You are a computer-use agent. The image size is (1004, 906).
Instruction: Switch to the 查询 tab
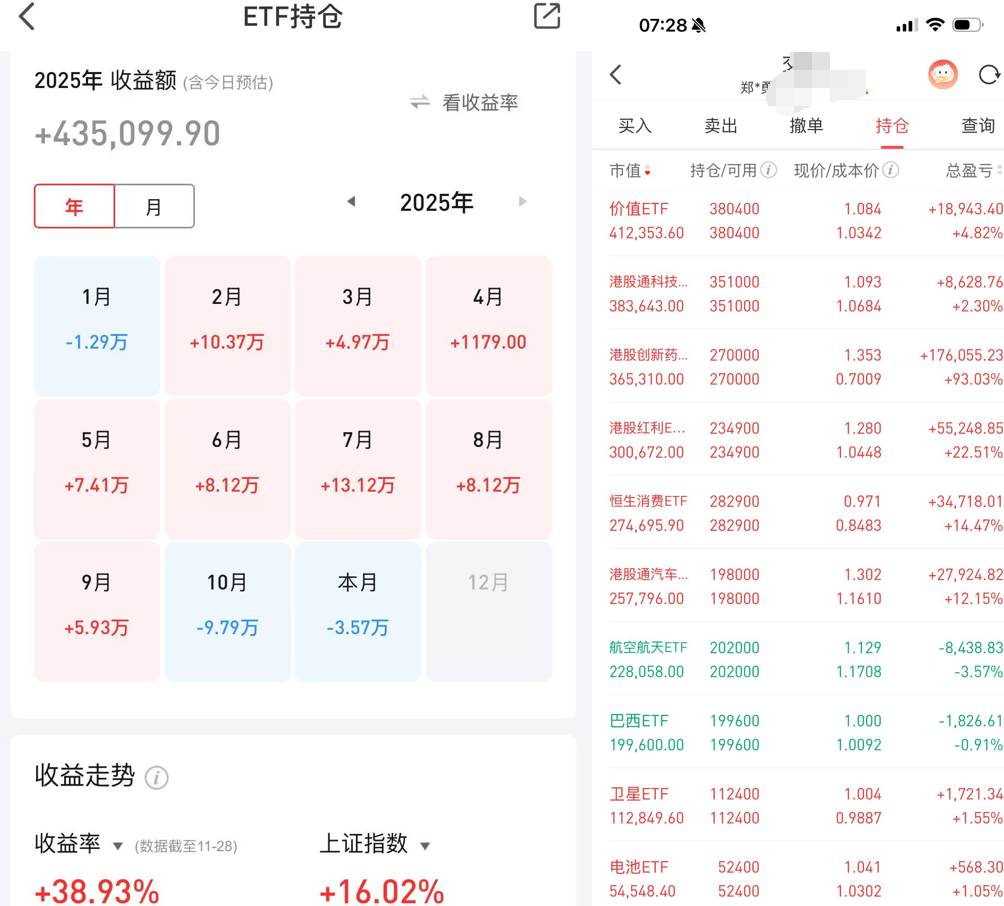[978, 125]
